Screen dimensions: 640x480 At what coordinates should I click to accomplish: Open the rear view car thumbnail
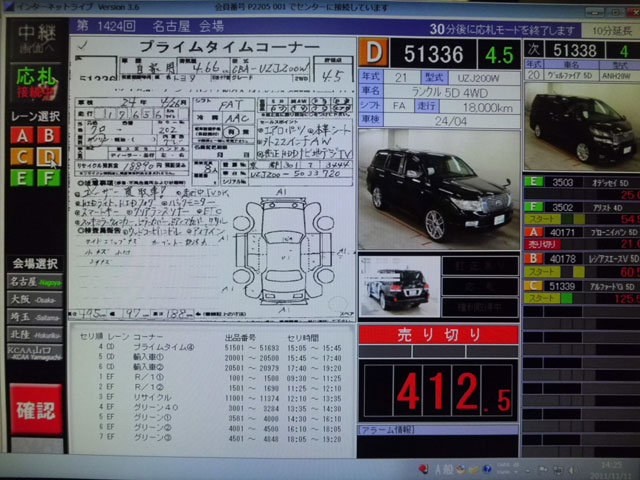point(399,287)
